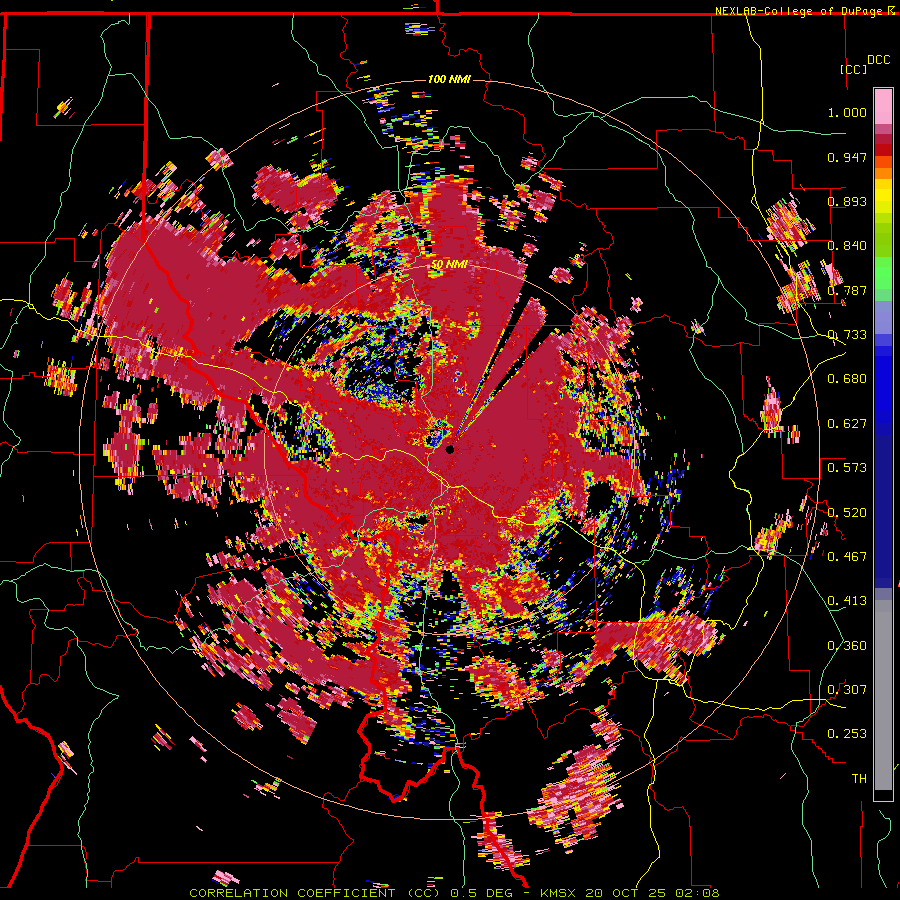This screenshot has height=900, width=900.
Task: Click the 0.573 scale value
Action: 847,468
